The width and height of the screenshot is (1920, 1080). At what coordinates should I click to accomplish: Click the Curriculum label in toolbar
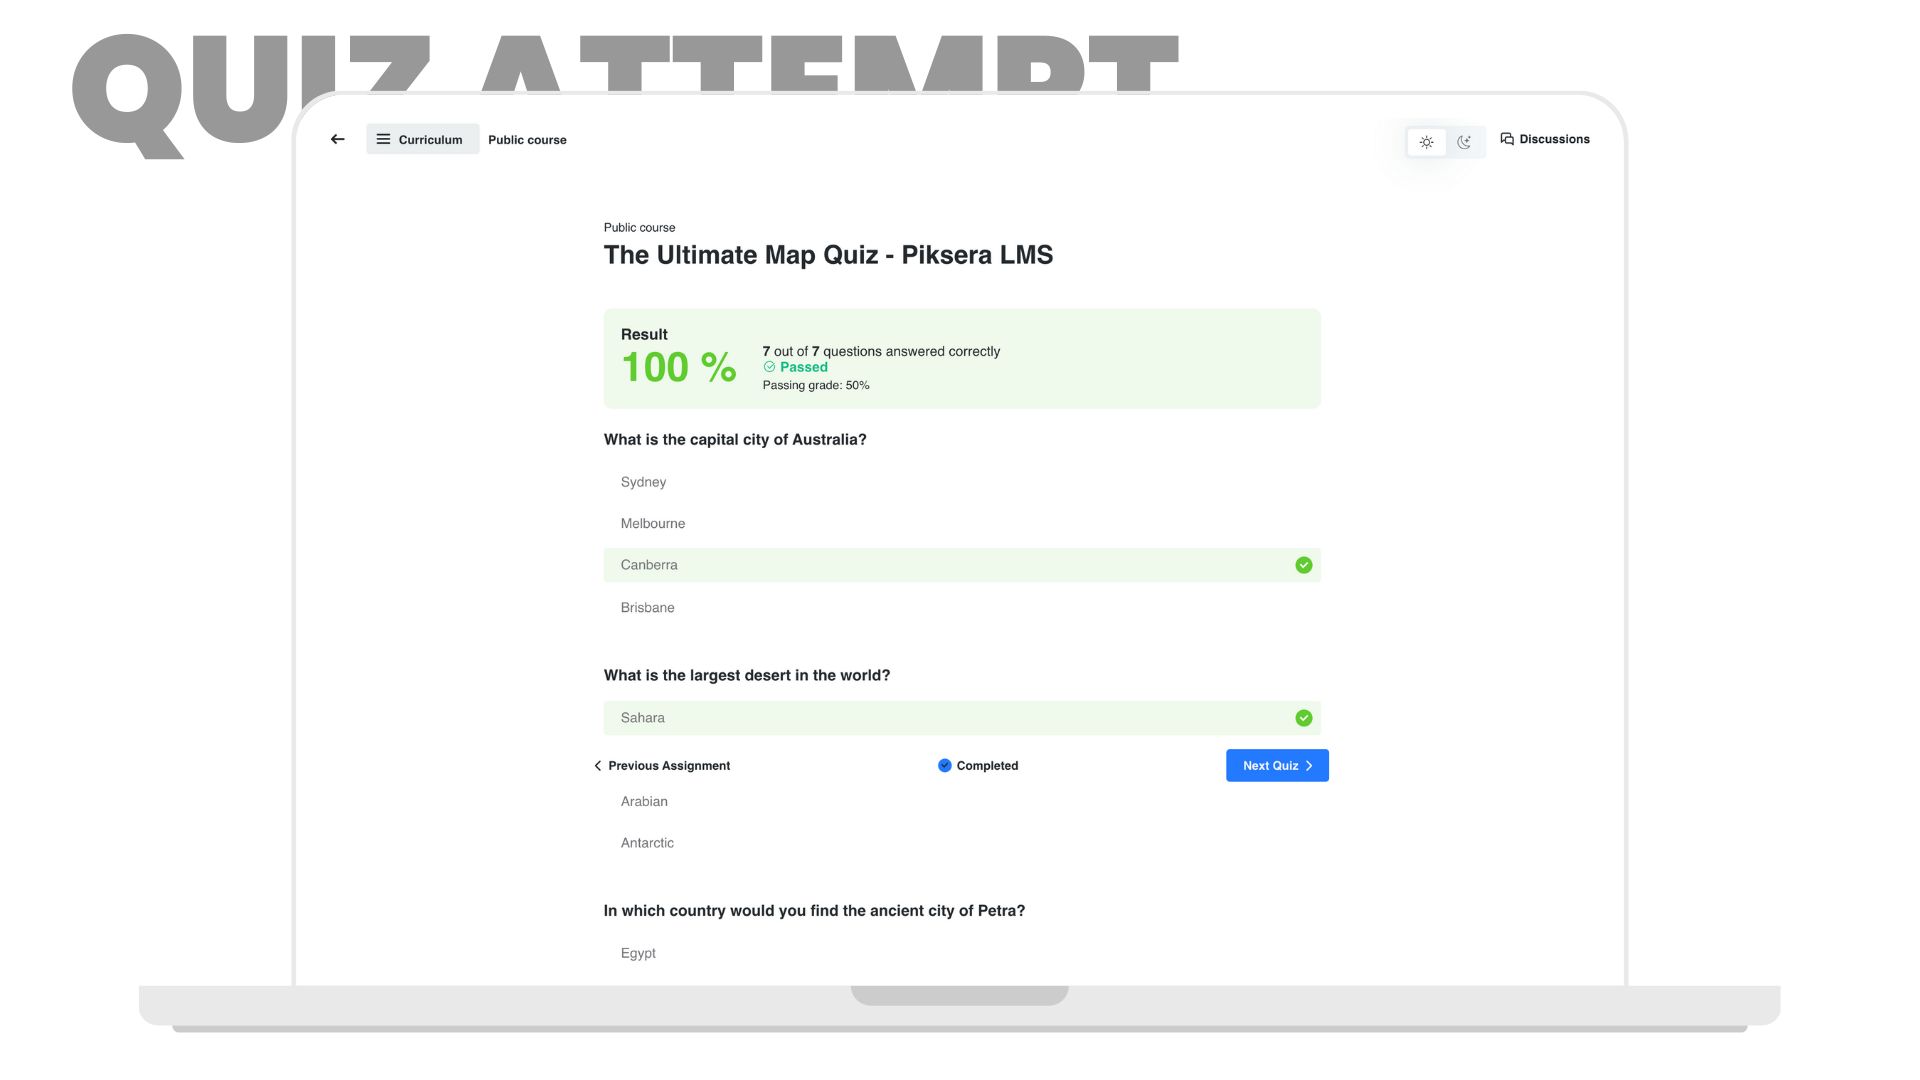click(430, 140)
